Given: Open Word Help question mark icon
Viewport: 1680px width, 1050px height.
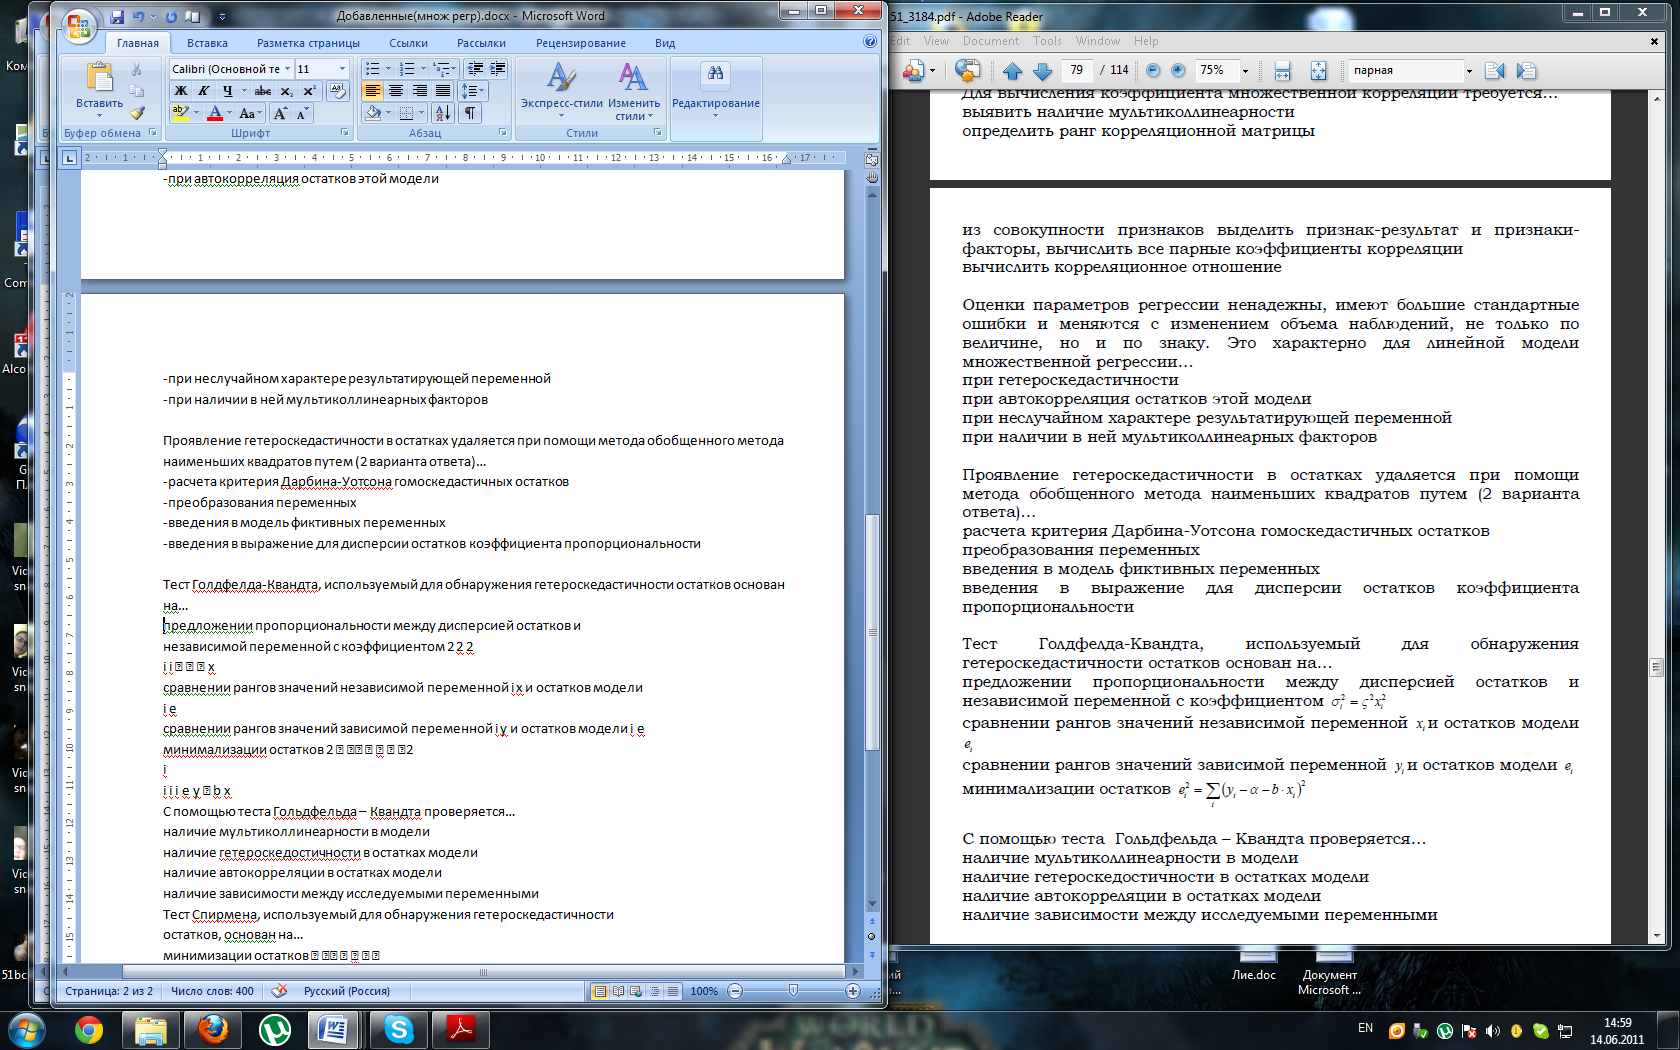Looking at the screenshot, I should [869, 42].
